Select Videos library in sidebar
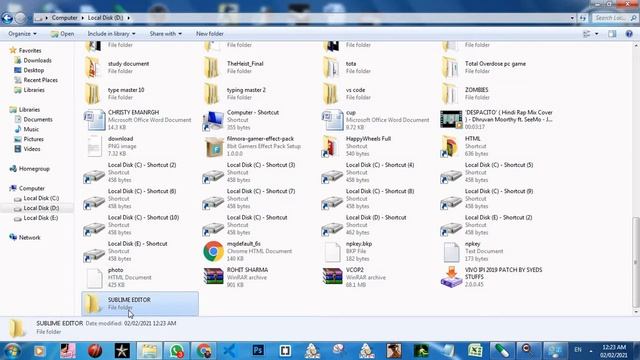Image resolution: width=640 pixels, height=360 pixels. (32, 149)
